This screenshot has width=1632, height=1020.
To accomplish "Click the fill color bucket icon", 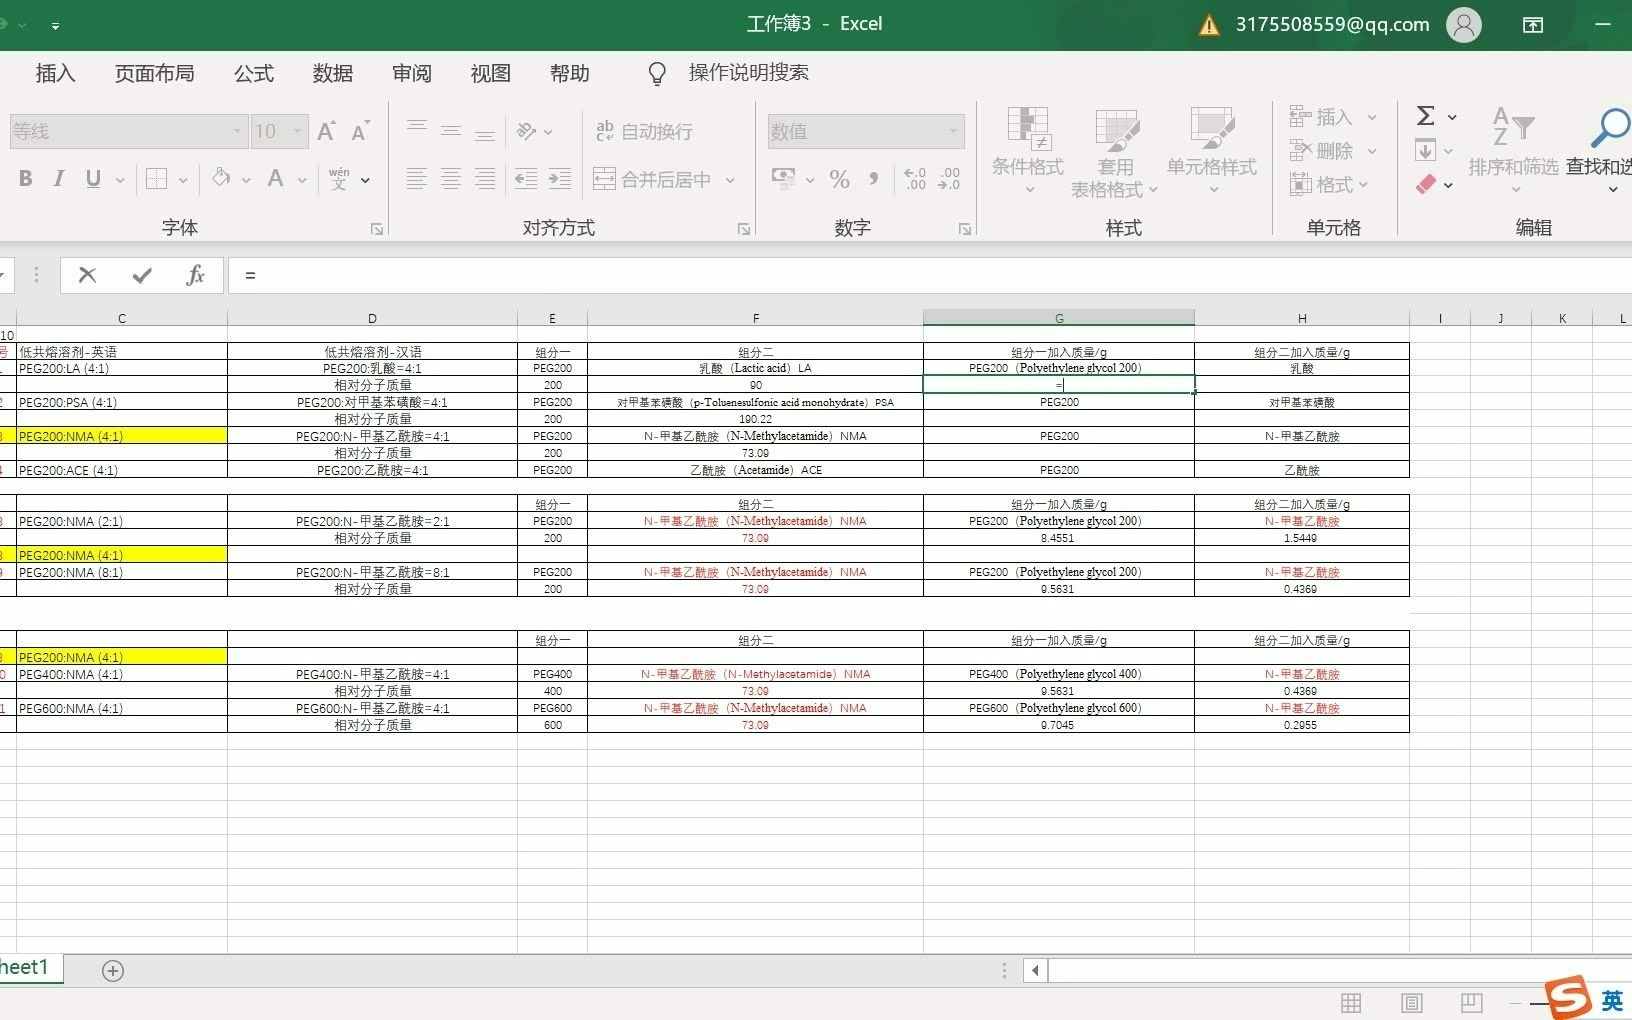I will point(221,179).
